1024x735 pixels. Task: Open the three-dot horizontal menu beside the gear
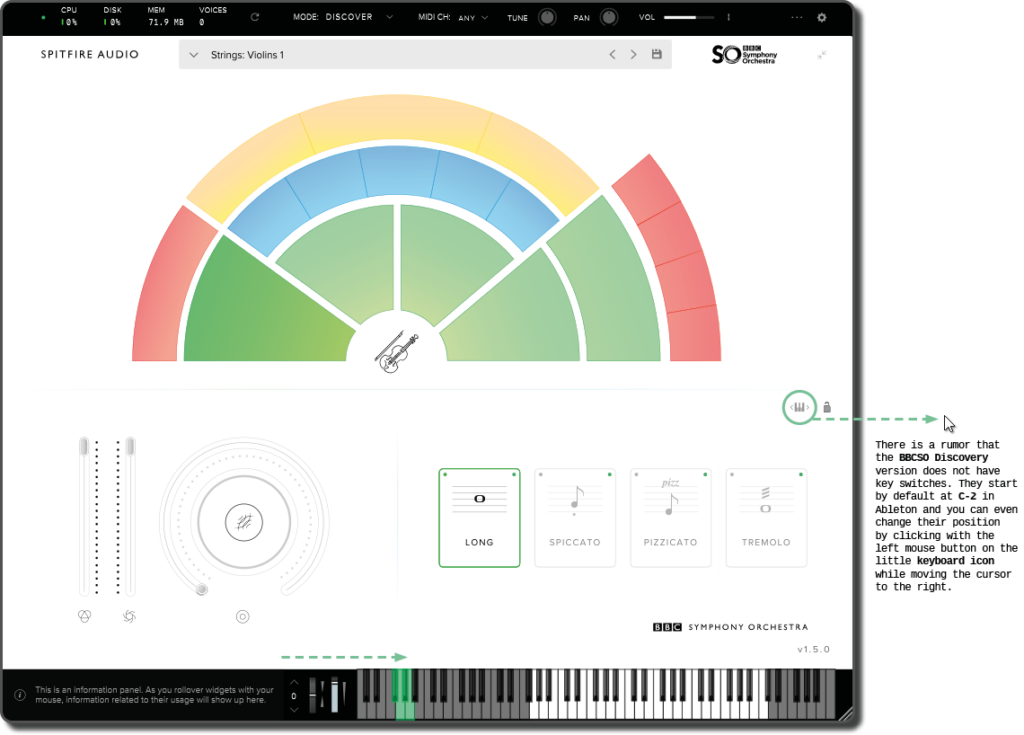[796, 18]
